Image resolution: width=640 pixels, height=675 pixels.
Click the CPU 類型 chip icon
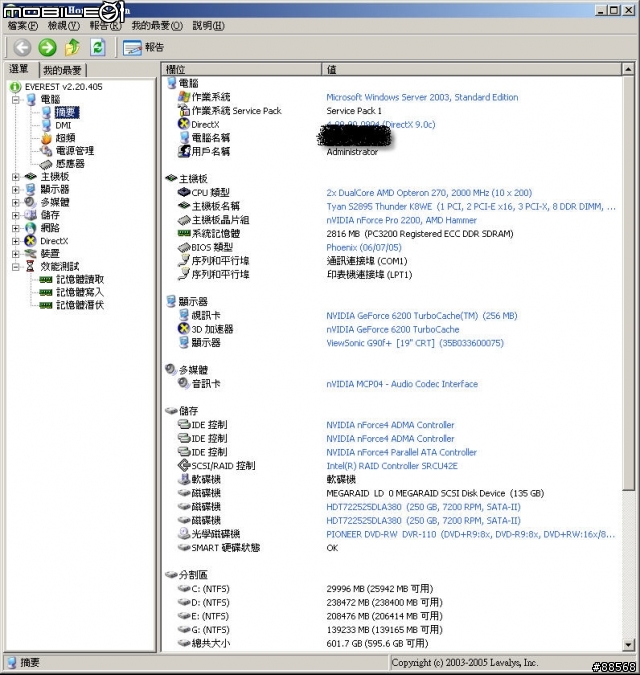[184, 192]
